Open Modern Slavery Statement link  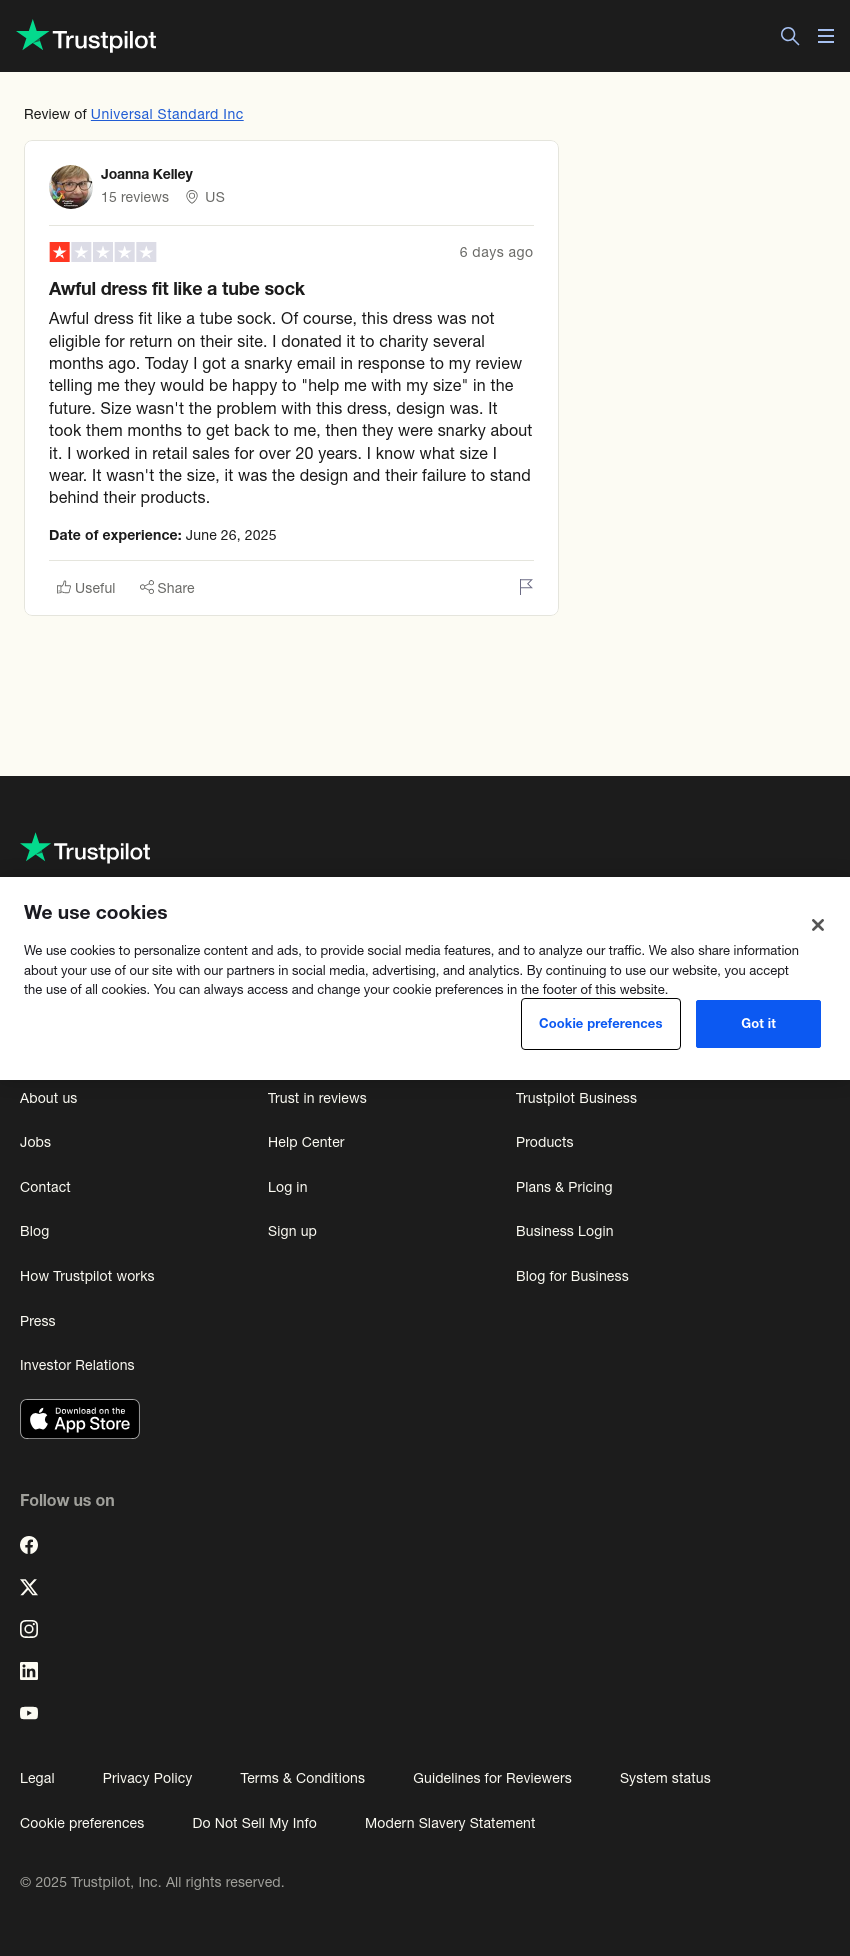coord(450,1823)
